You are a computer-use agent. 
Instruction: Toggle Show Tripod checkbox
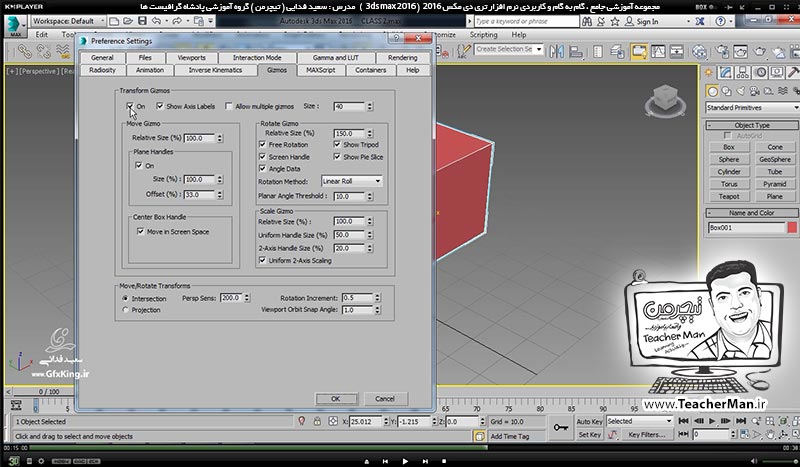337,144
